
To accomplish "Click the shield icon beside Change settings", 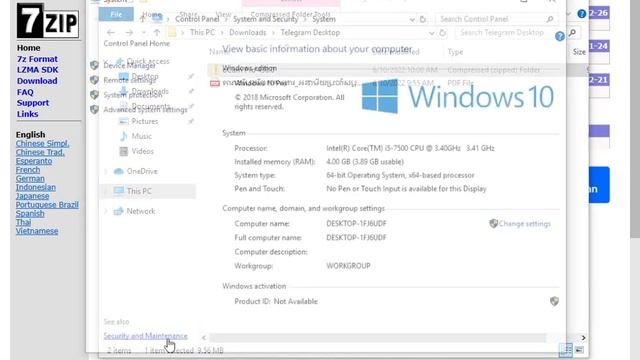I will point(493,223).
